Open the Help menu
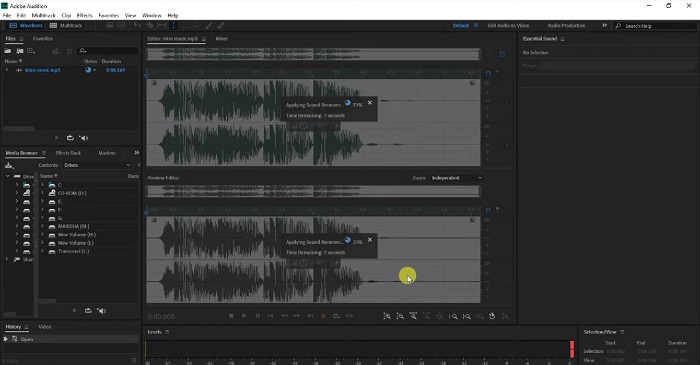The width and height of the screenshot is (700, 365). pos(173,15)
